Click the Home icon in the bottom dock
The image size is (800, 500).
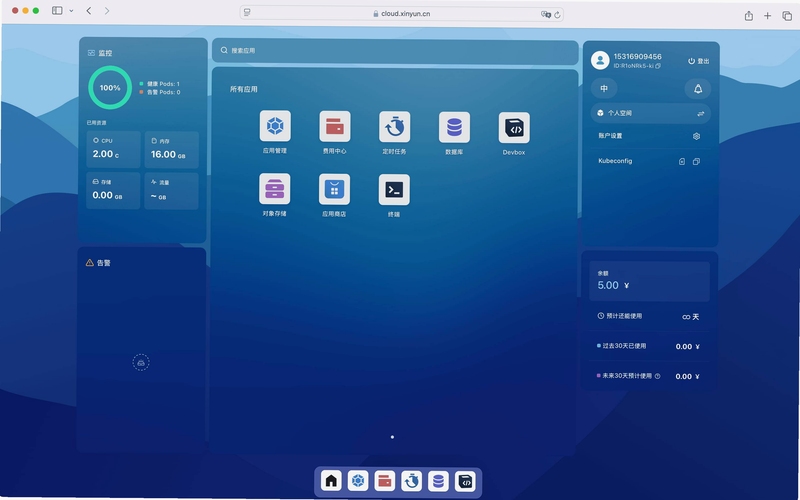click(331, 481)
